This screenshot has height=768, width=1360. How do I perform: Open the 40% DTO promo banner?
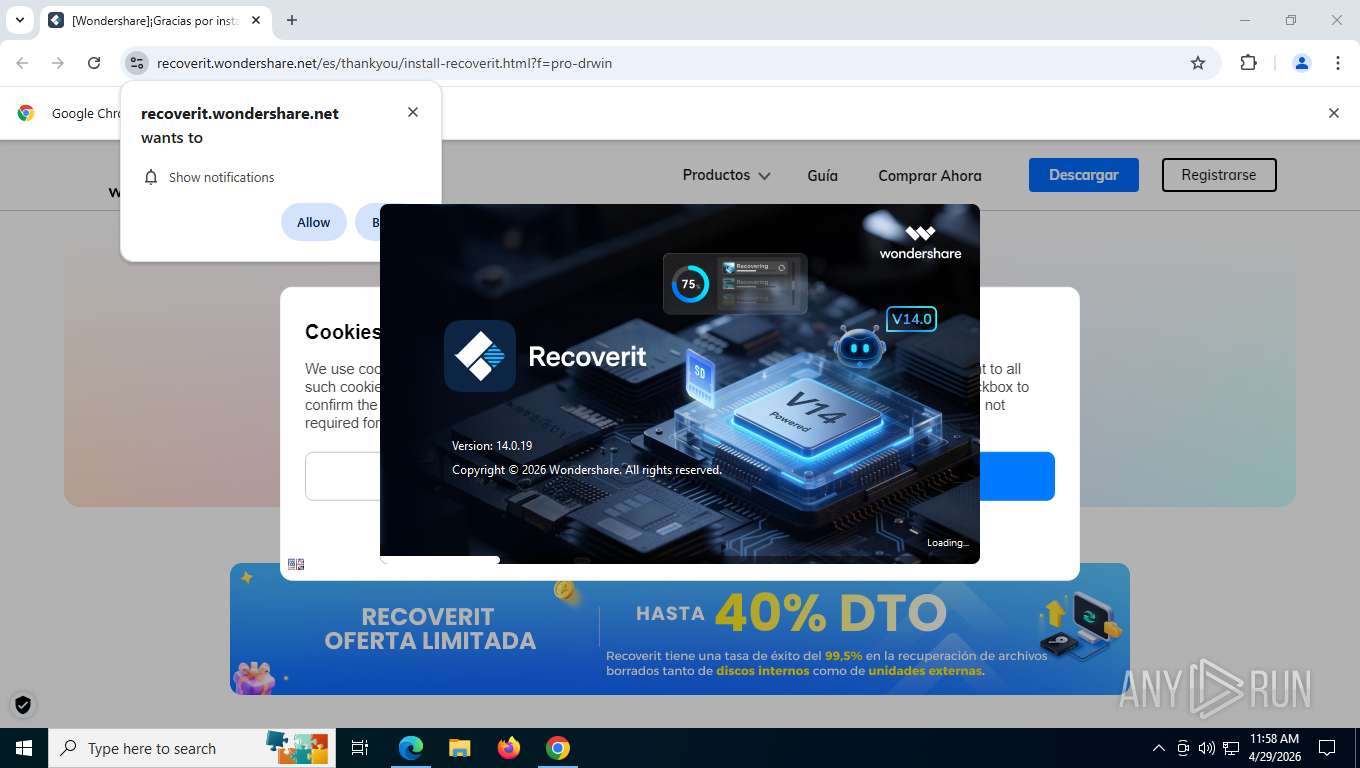680,629
